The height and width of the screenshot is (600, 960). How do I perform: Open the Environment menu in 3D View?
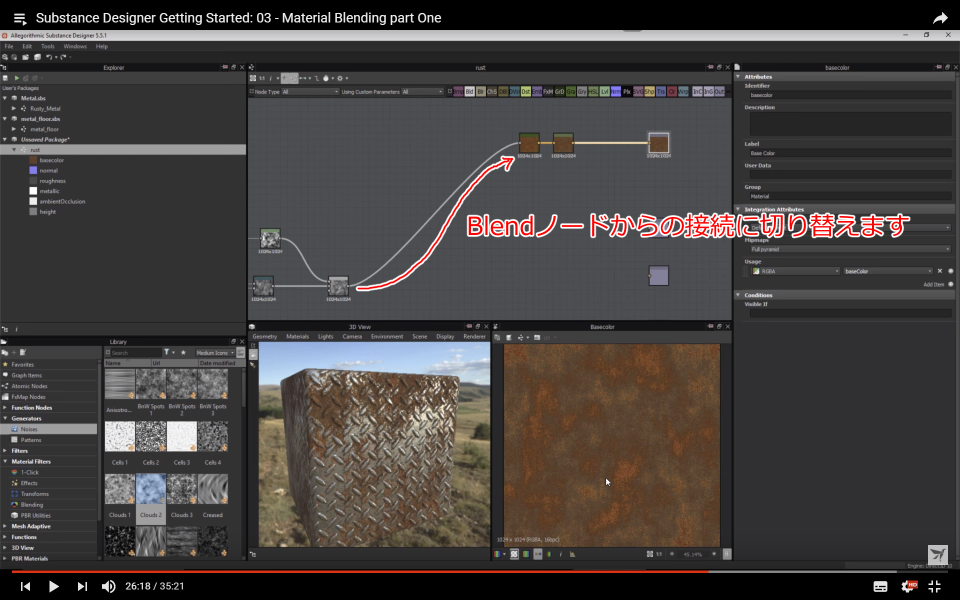[x=387, y=337]
